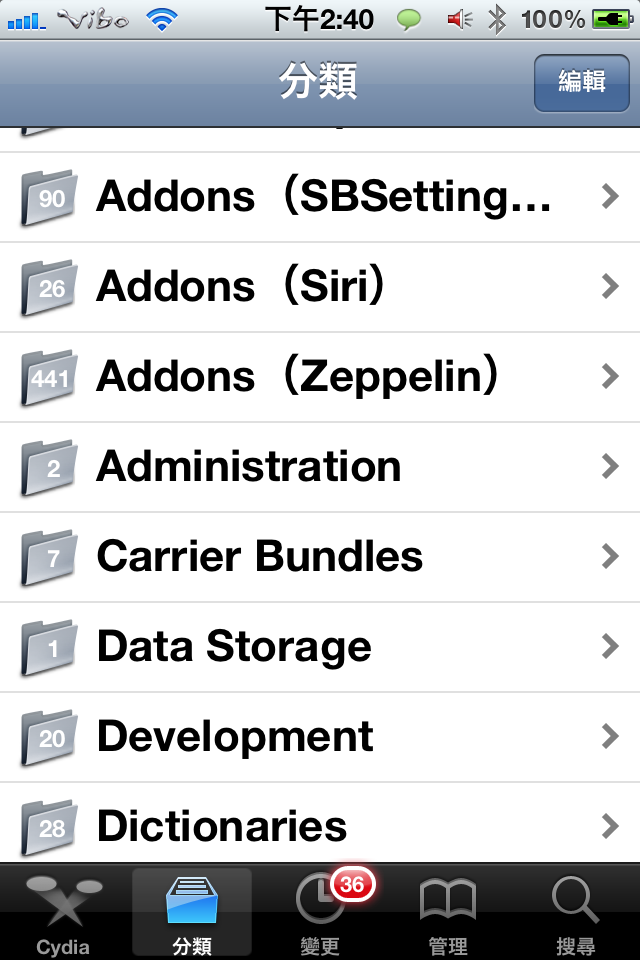Click the folder icon showing 90 packages
The height and width of the screenshot is (960, 640).
pyautogui.click(x=49, y=197)
